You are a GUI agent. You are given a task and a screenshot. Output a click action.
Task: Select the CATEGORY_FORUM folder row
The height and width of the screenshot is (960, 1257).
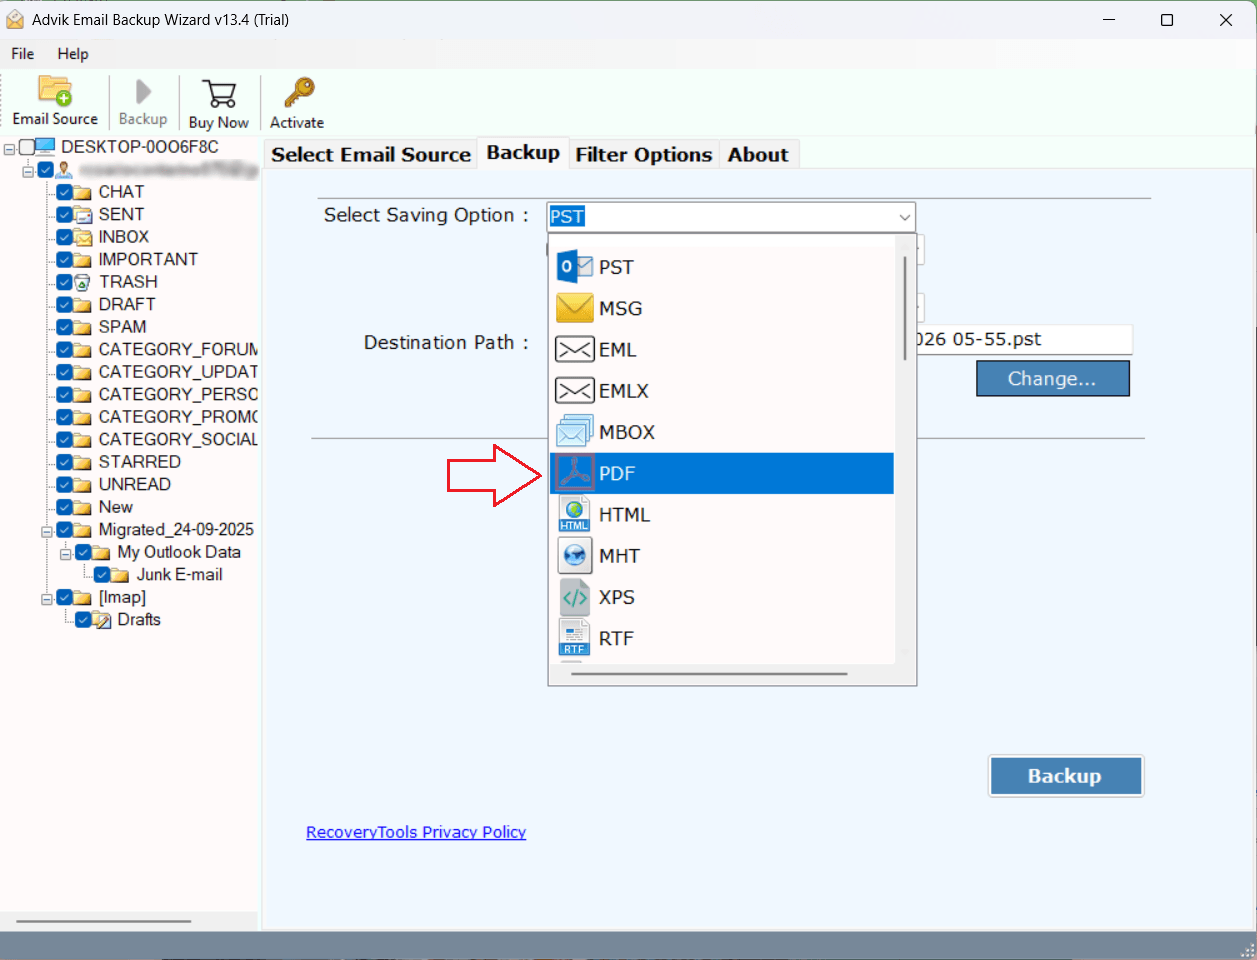178,349
